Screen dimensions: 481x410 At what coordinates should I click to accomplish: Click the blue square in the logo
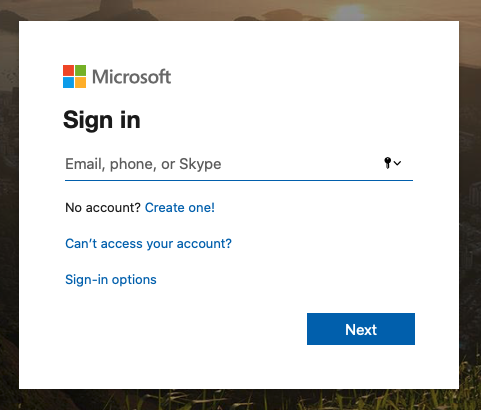[68, 82]
